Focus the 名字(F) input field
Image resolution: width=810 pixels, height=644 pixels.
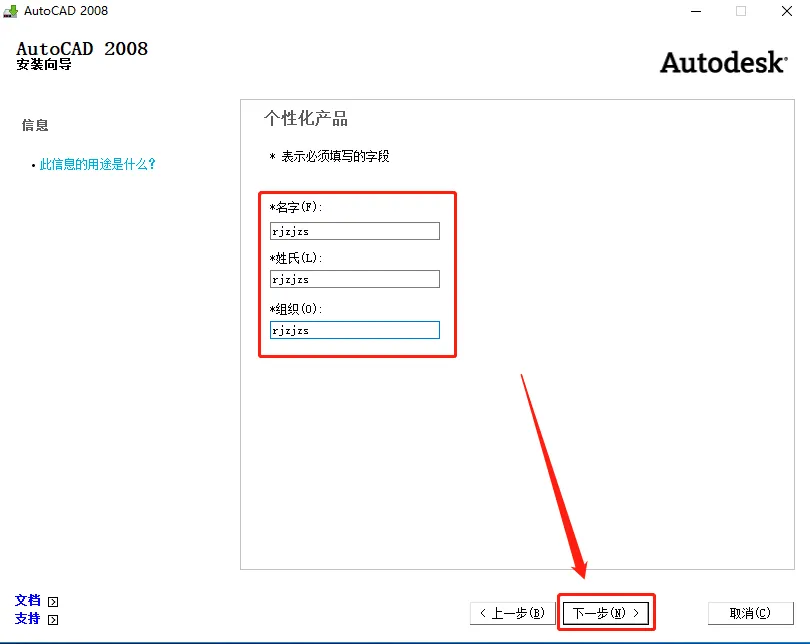354,231
